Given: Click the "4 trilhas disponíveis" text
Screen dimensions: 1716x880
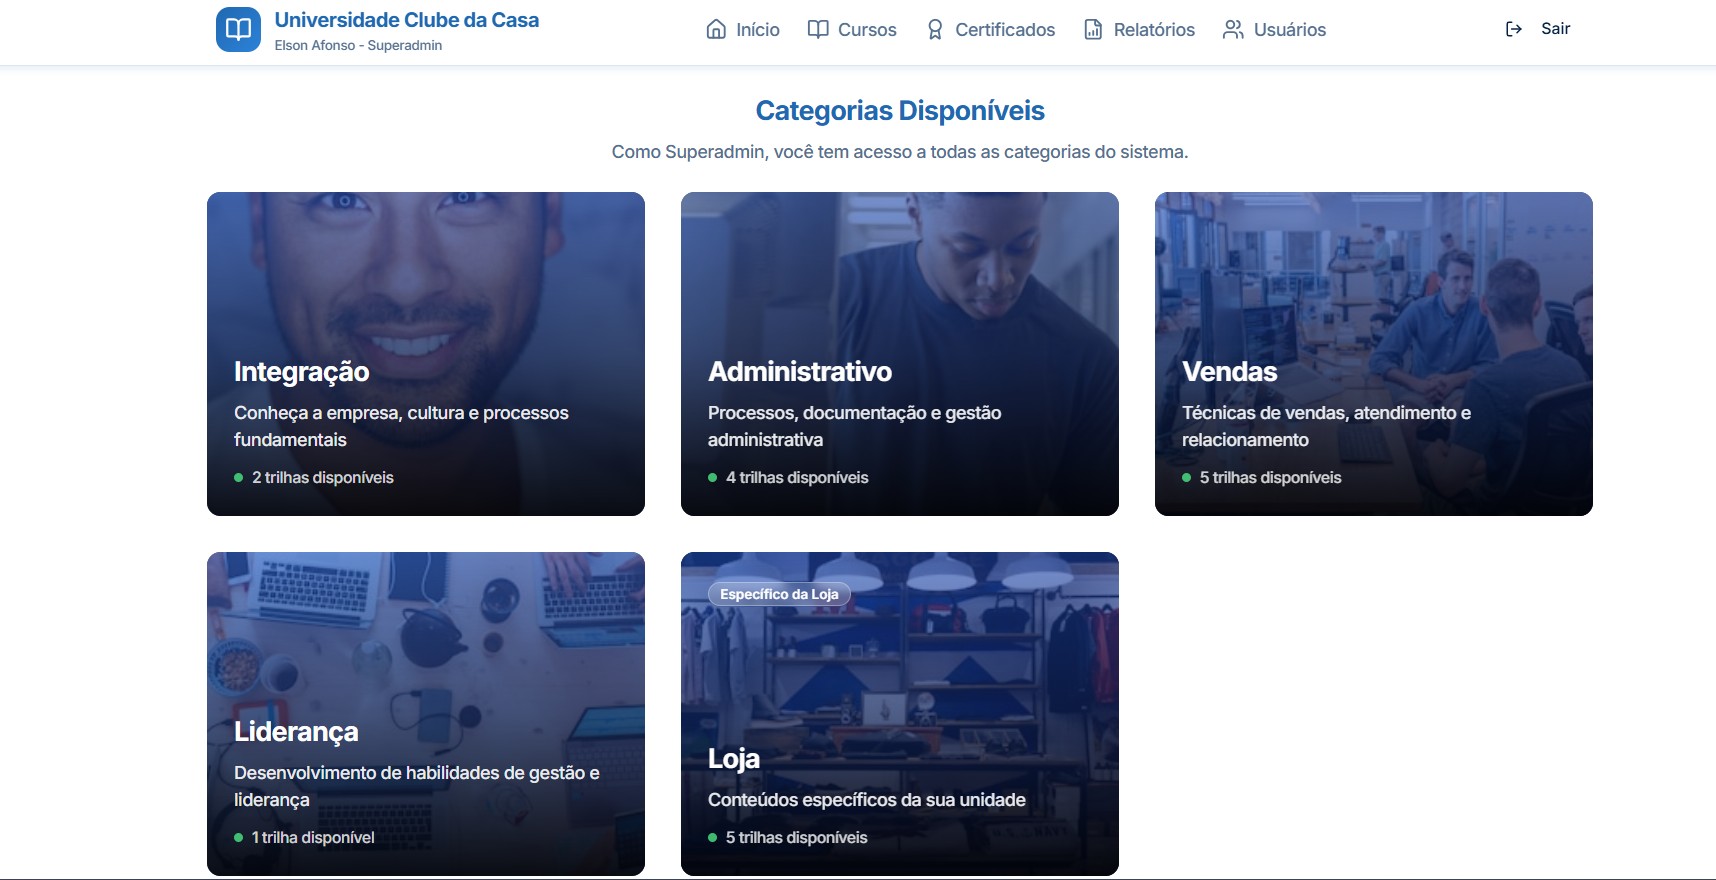Looking at the screenshot, I should tap(797, 478).
